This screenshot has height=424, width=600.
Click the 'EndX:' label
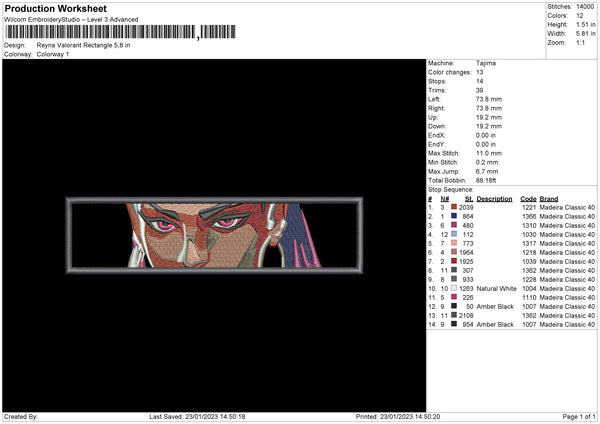click(437, 135)
